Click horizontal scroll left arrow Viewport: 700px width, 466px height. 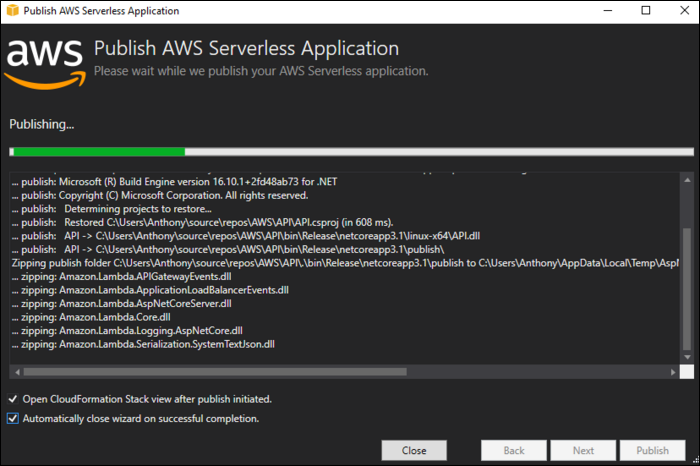pos(17,372)
